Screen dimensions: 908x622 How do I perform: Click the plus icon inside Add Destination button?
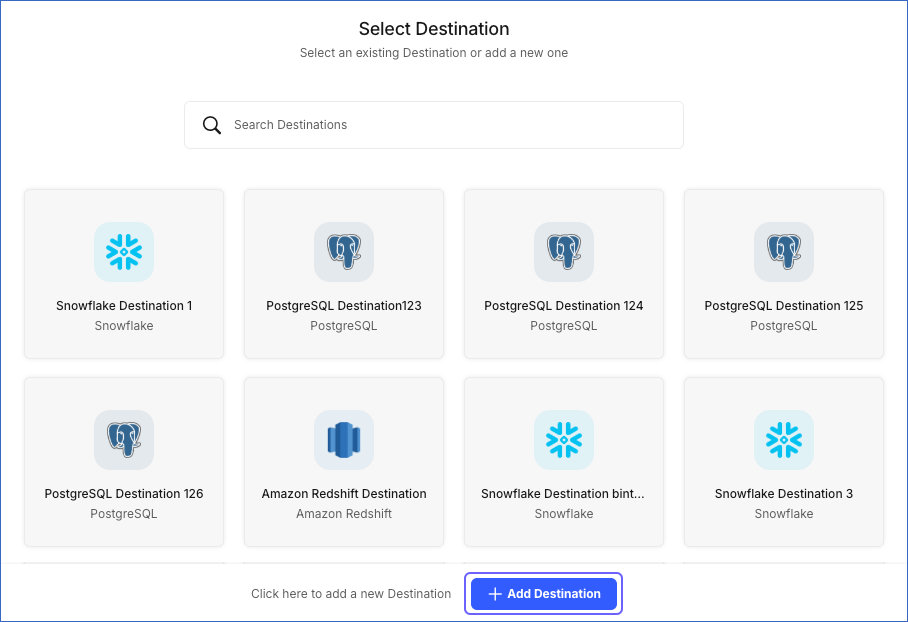(x=495, y=593)
